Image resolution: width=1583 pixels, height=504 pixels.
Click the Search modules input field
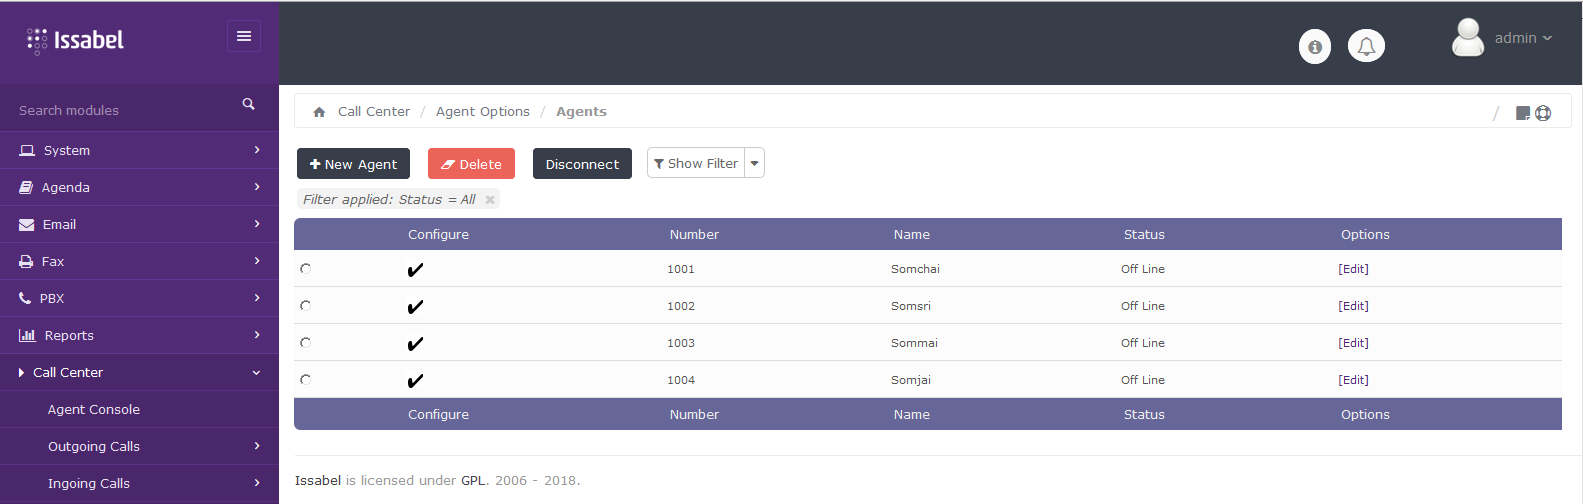[x=120, y=110]
